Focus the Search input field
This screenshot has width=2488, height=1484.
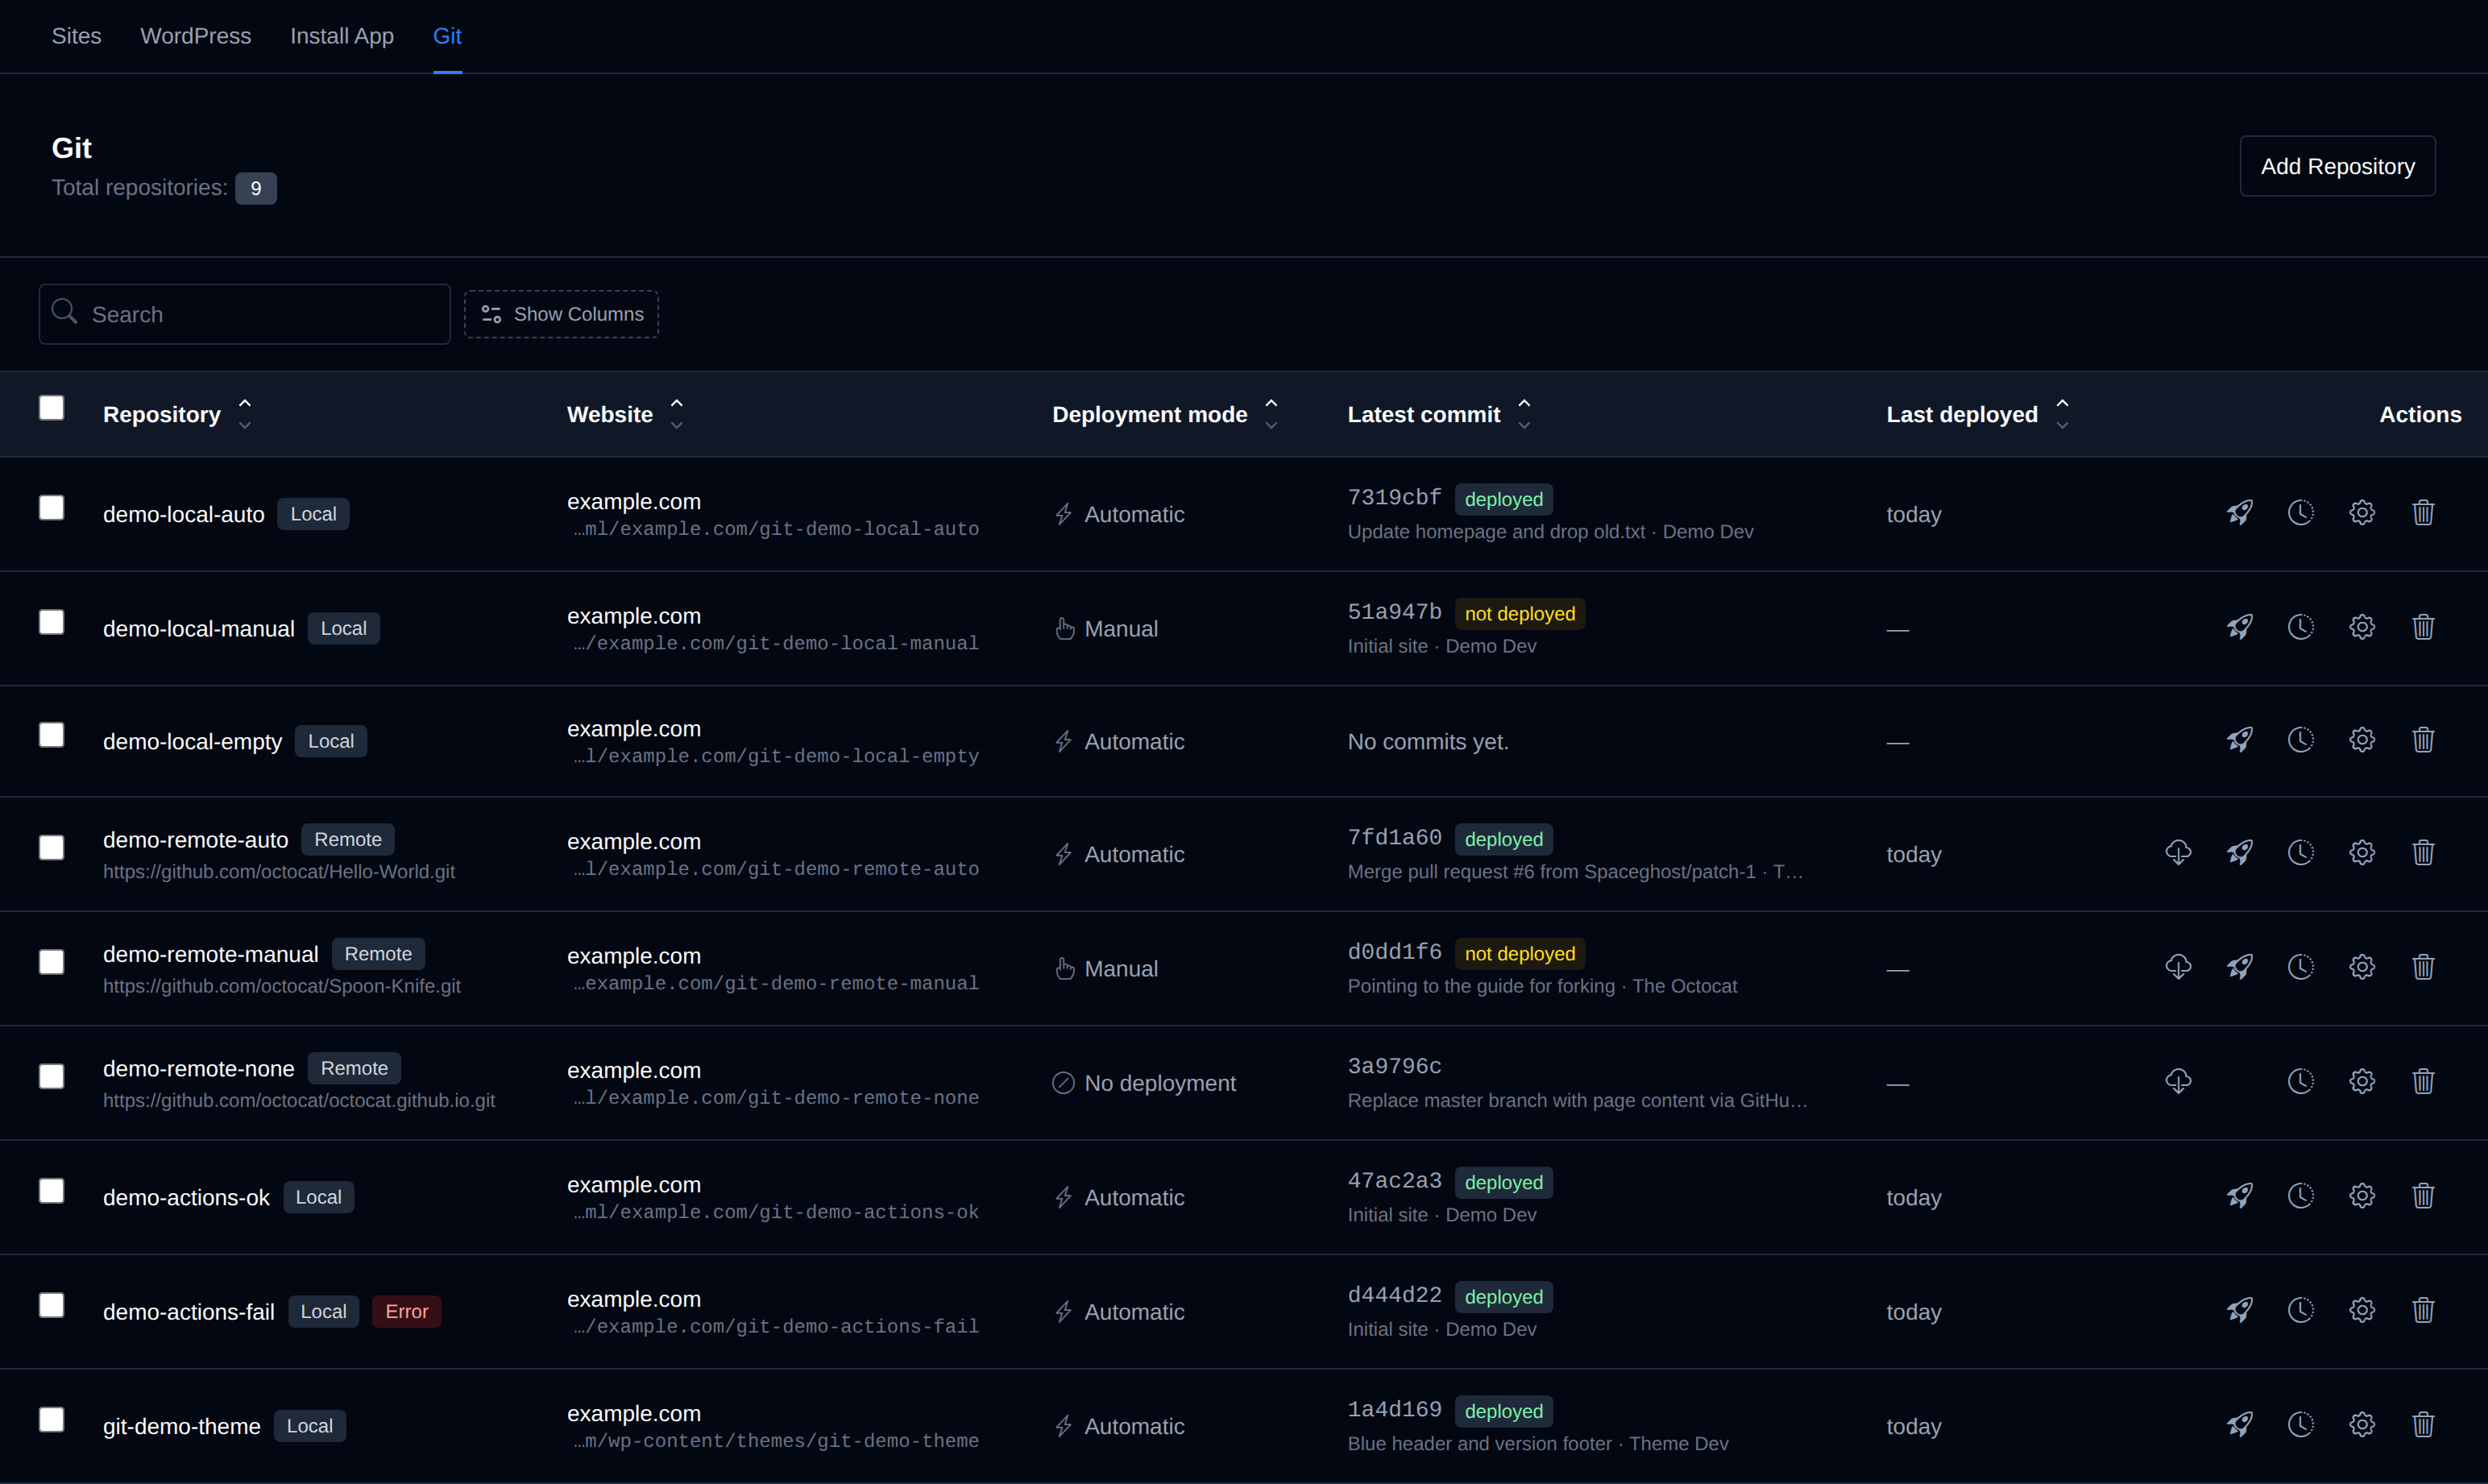(x=245, y=314)
